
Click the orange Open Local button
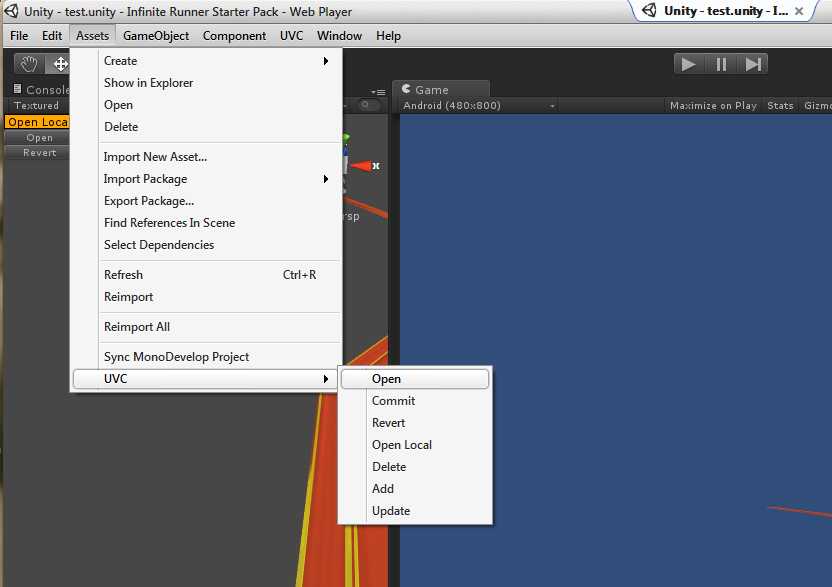point(37,122)
